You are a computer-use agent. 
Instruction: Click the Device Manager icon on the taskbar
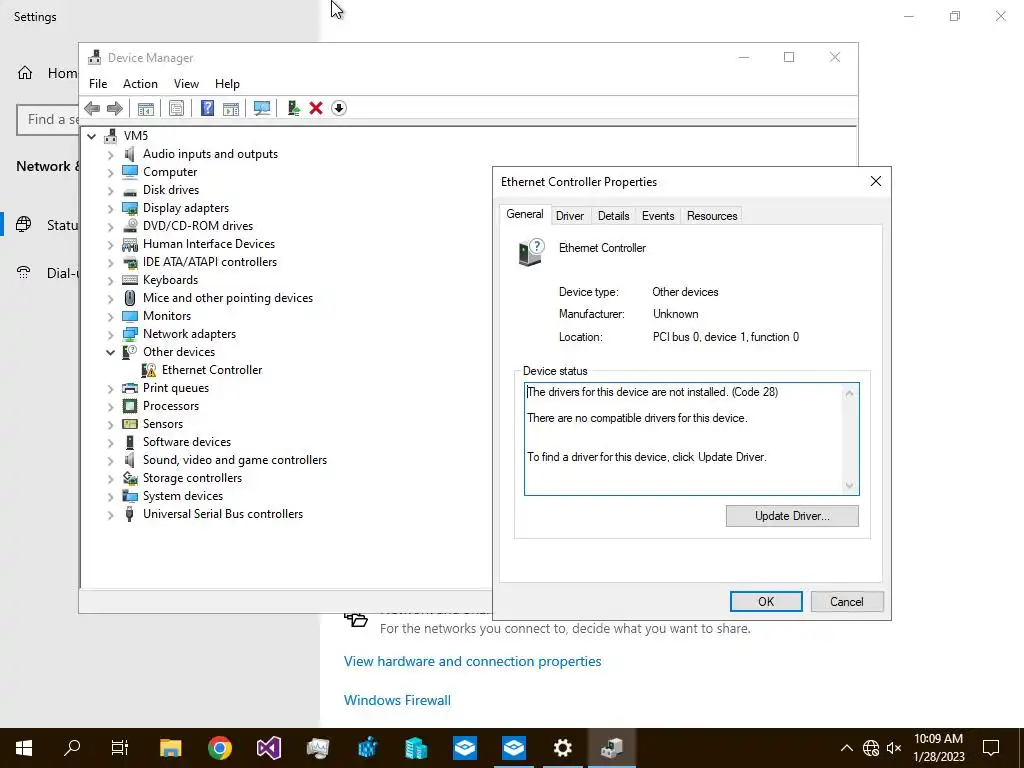(612, 748)
